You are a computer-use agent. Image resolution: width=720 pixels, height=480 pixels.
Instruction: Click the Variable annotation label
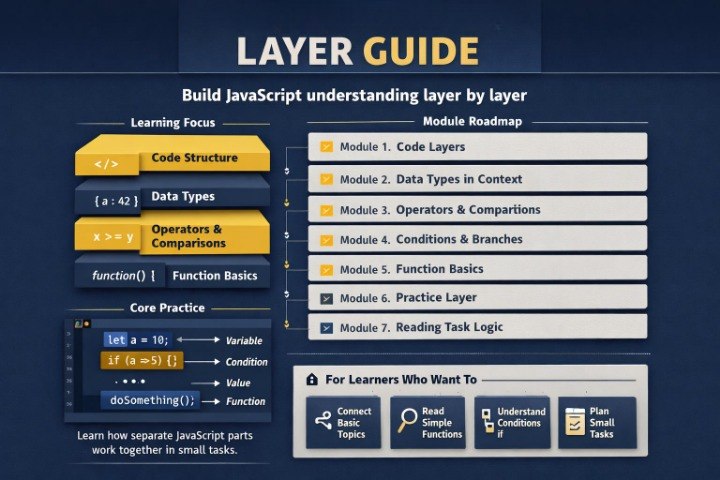click(244, 341)
